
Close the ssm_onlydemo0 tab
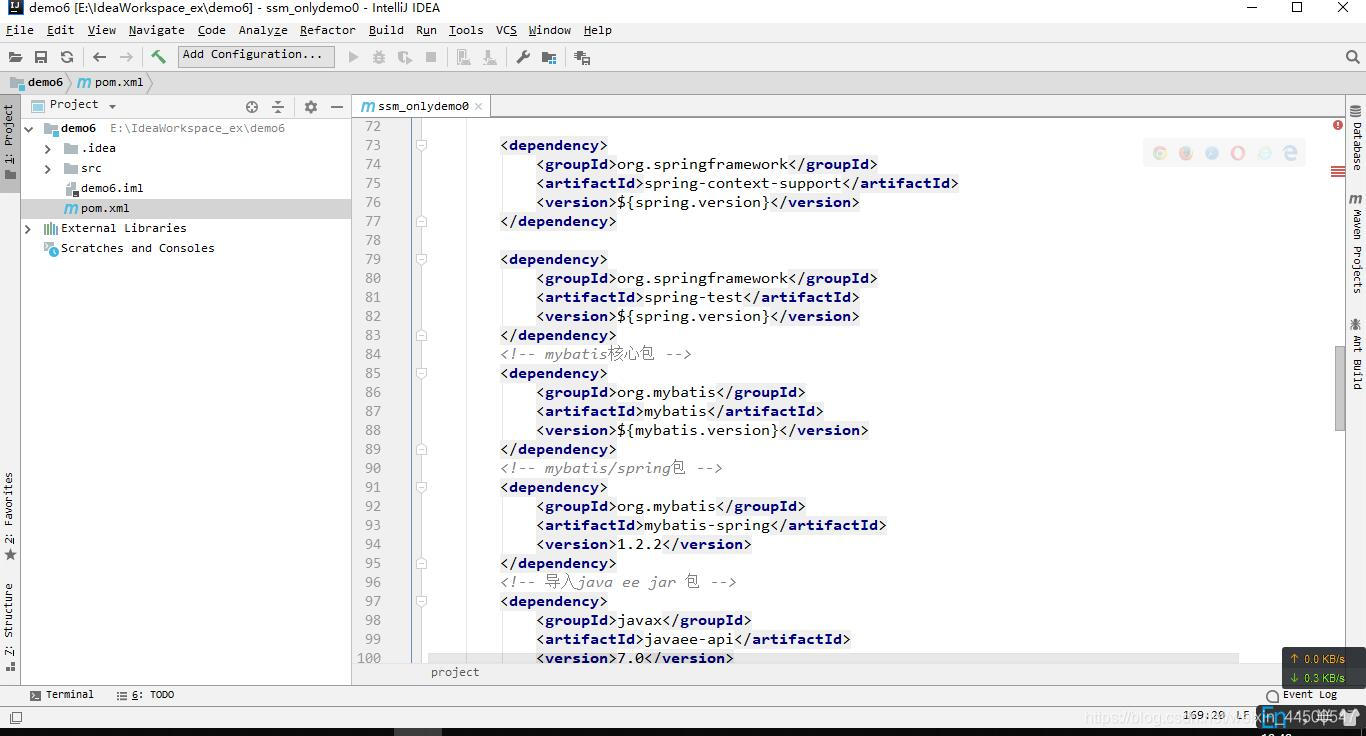479,106
